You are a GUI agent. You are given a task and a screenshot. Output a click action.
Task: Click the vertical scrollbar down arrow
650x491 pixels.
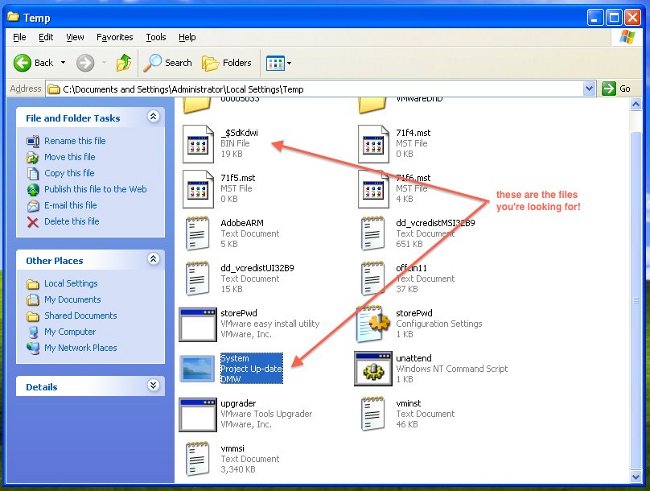coord(636,475)
